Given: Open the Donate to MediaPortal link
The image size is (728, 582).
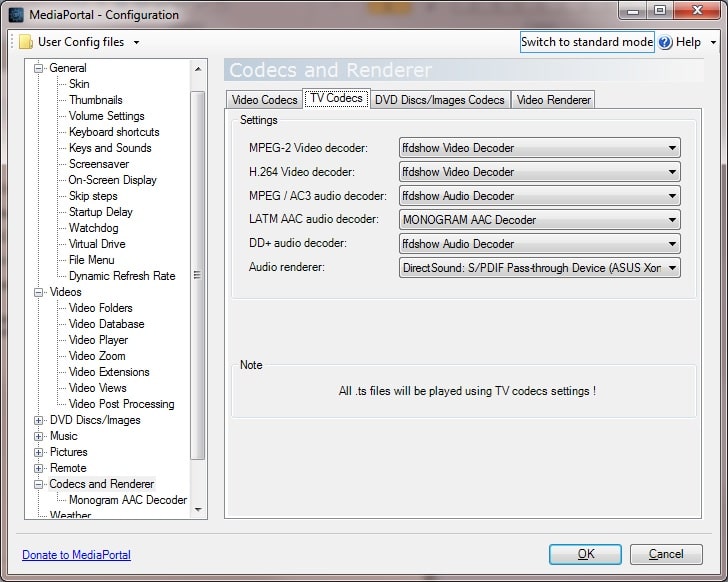Looking at the screenshot, I should pyautogui.click(x=77, y=555).
